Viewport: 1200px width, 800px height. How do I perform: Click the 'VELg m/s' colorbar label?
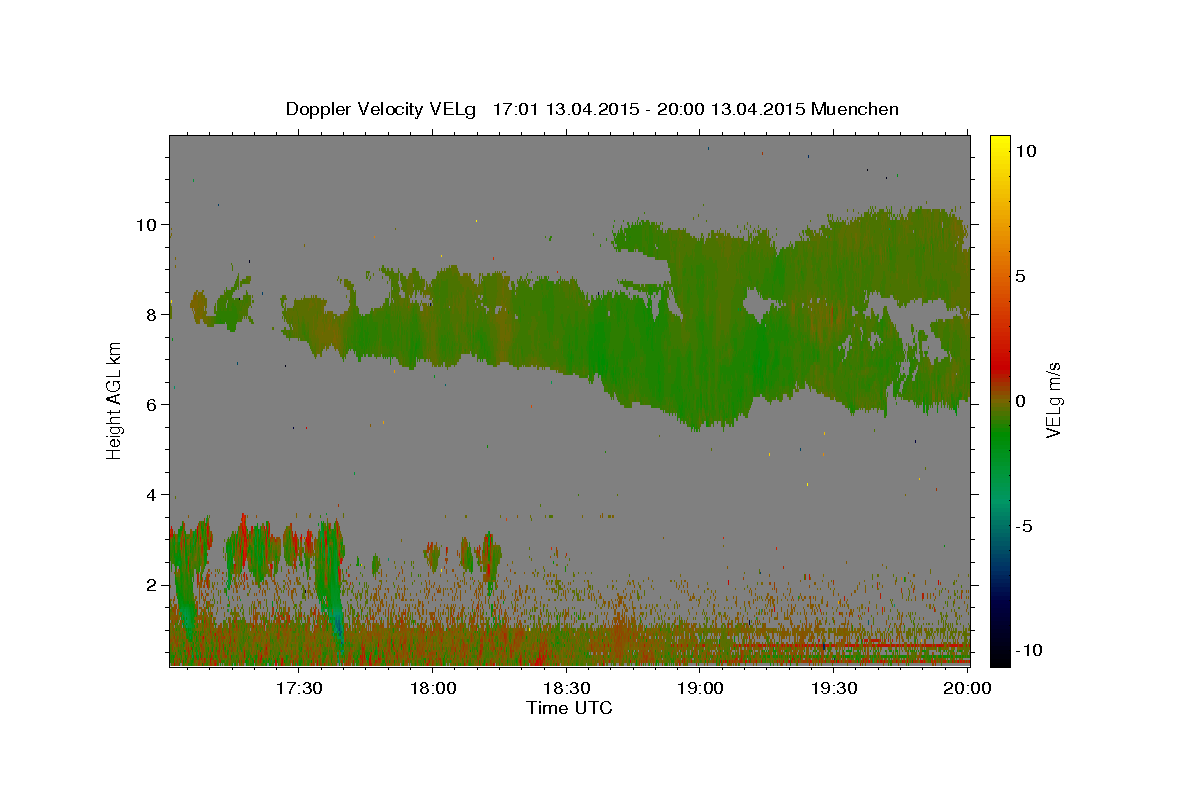[1053, 400]
